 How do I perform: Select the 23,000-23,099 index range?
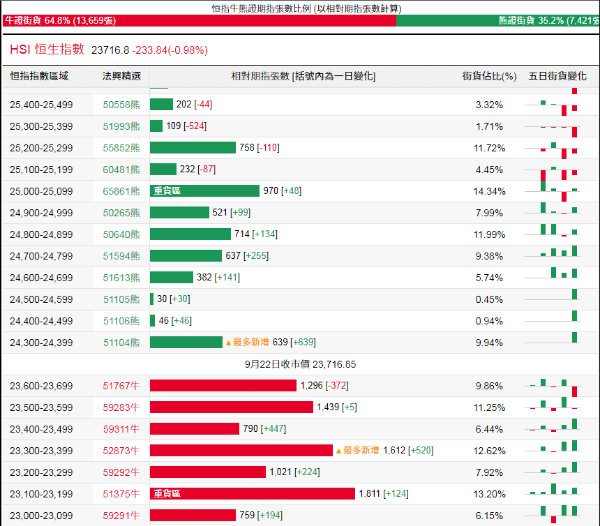pos(41,516)
